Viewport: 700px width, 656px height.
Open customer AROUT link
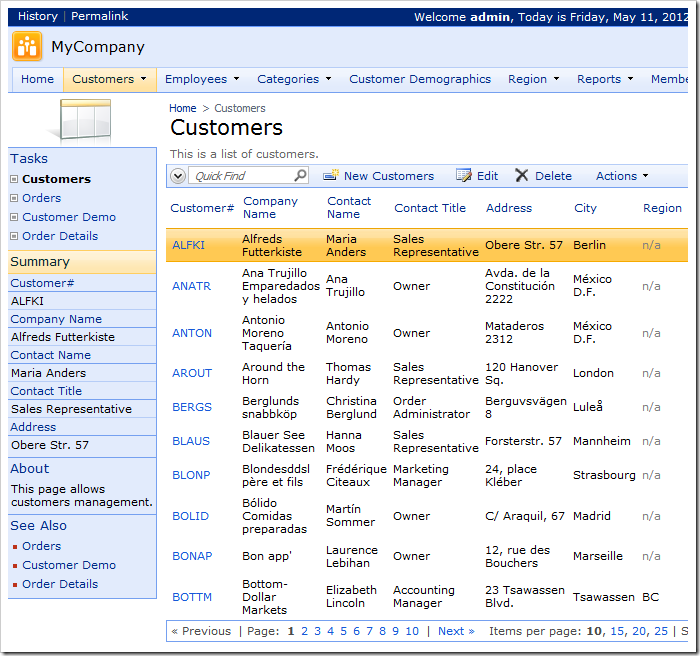[192, 373]
